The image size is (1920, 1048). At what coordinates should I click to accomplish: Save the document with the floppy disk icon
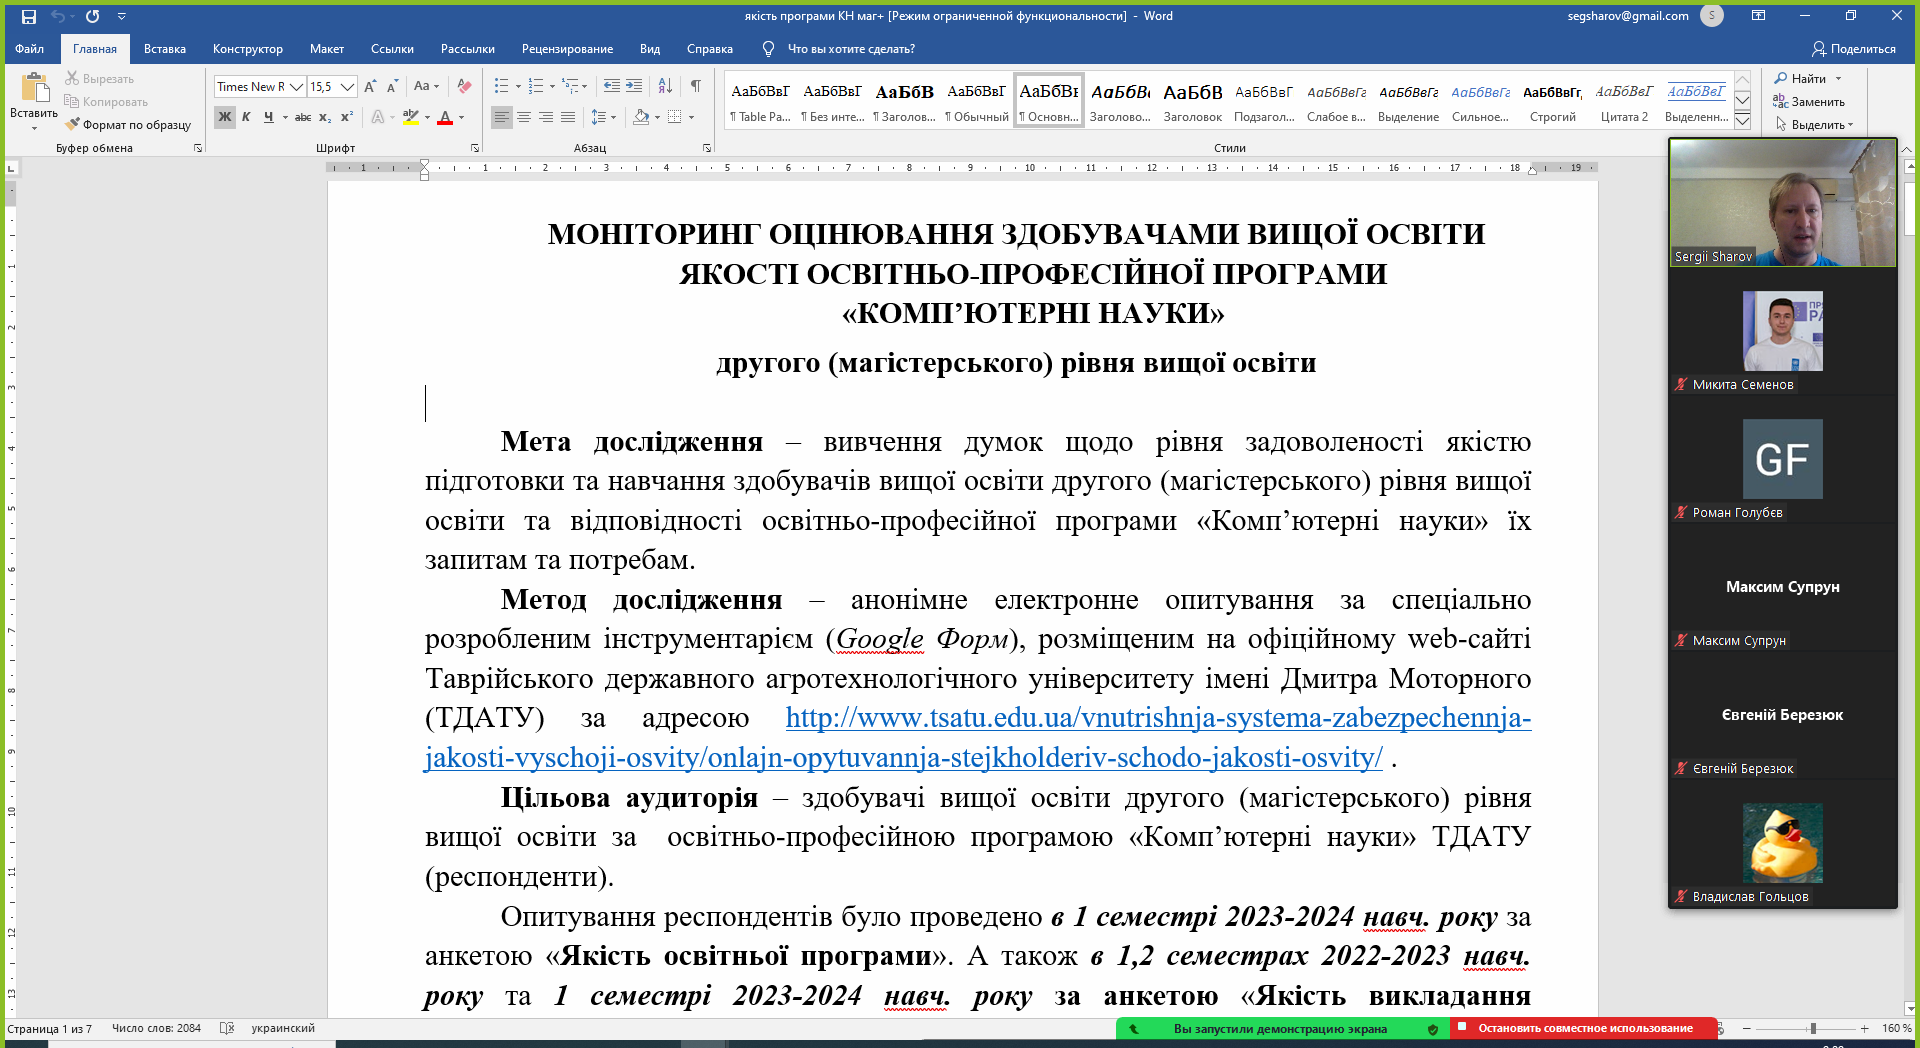29,16
